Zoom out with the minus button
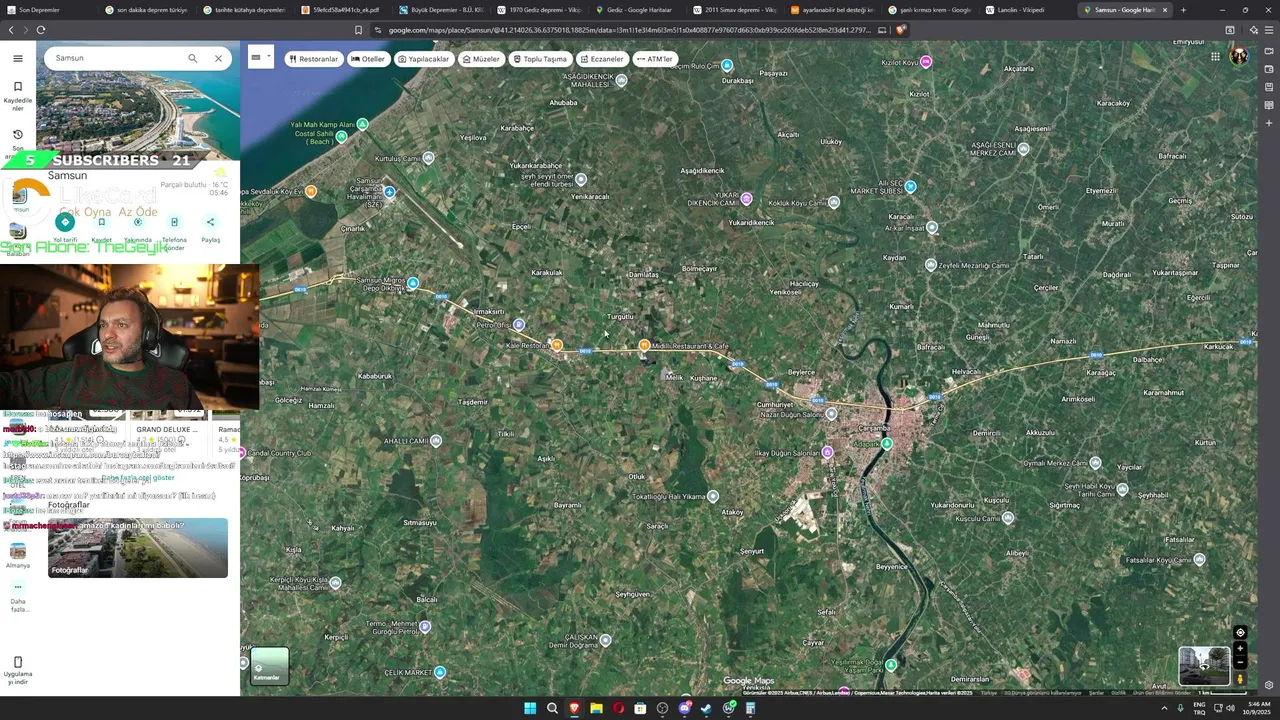This screenshot has height=720, width=1280. point(1240,662)
